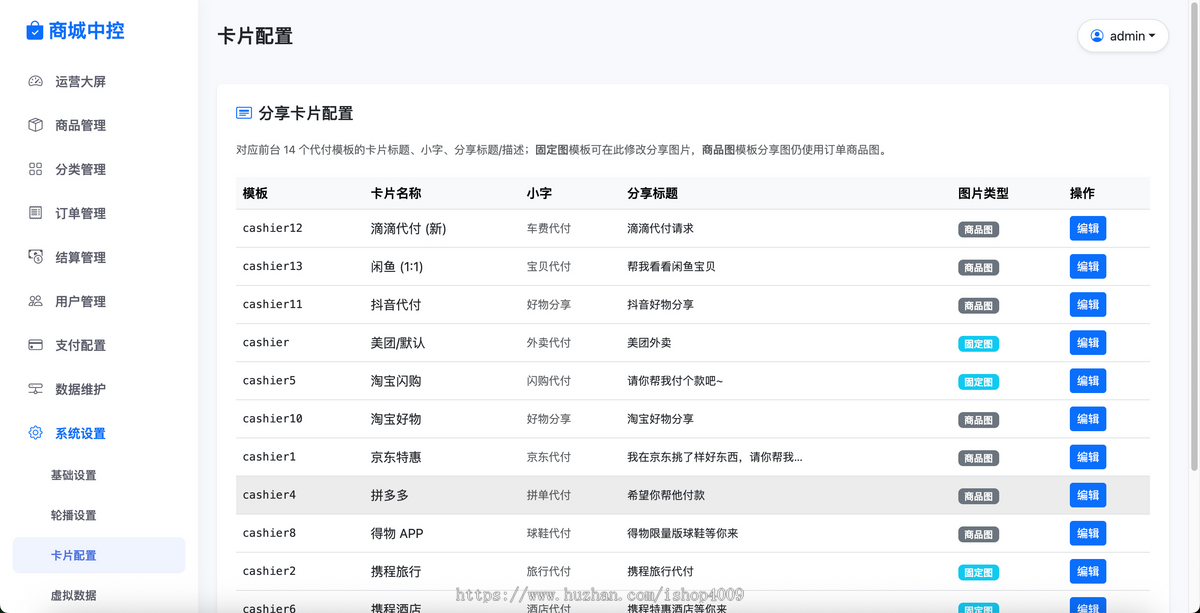Viewport: 1200px width, 613px height.
Task: Click the 商城中控 brand title
Action: coord(87,31)
